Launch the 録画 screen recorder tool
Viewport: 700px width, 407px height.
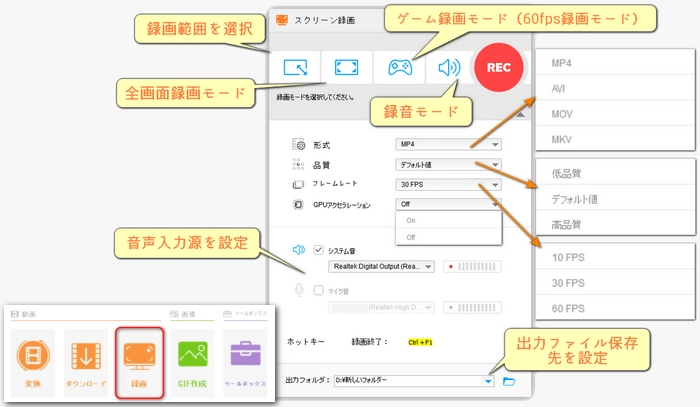[x=138, y=360]
